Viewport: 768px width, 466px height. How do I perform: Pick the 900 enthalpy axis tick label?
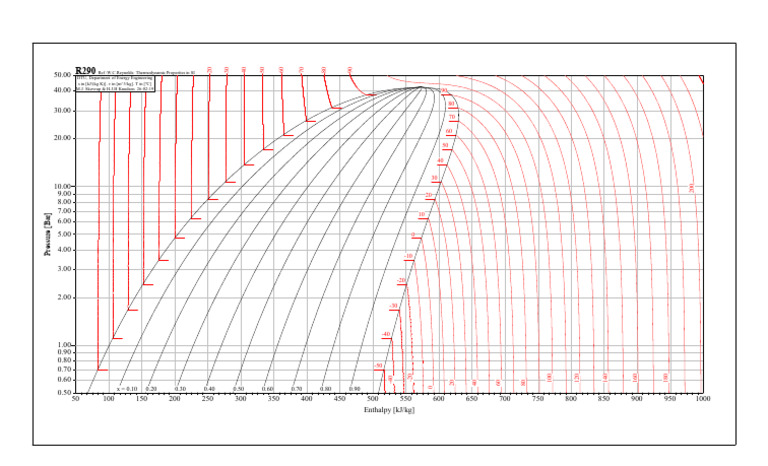[637, 399]
